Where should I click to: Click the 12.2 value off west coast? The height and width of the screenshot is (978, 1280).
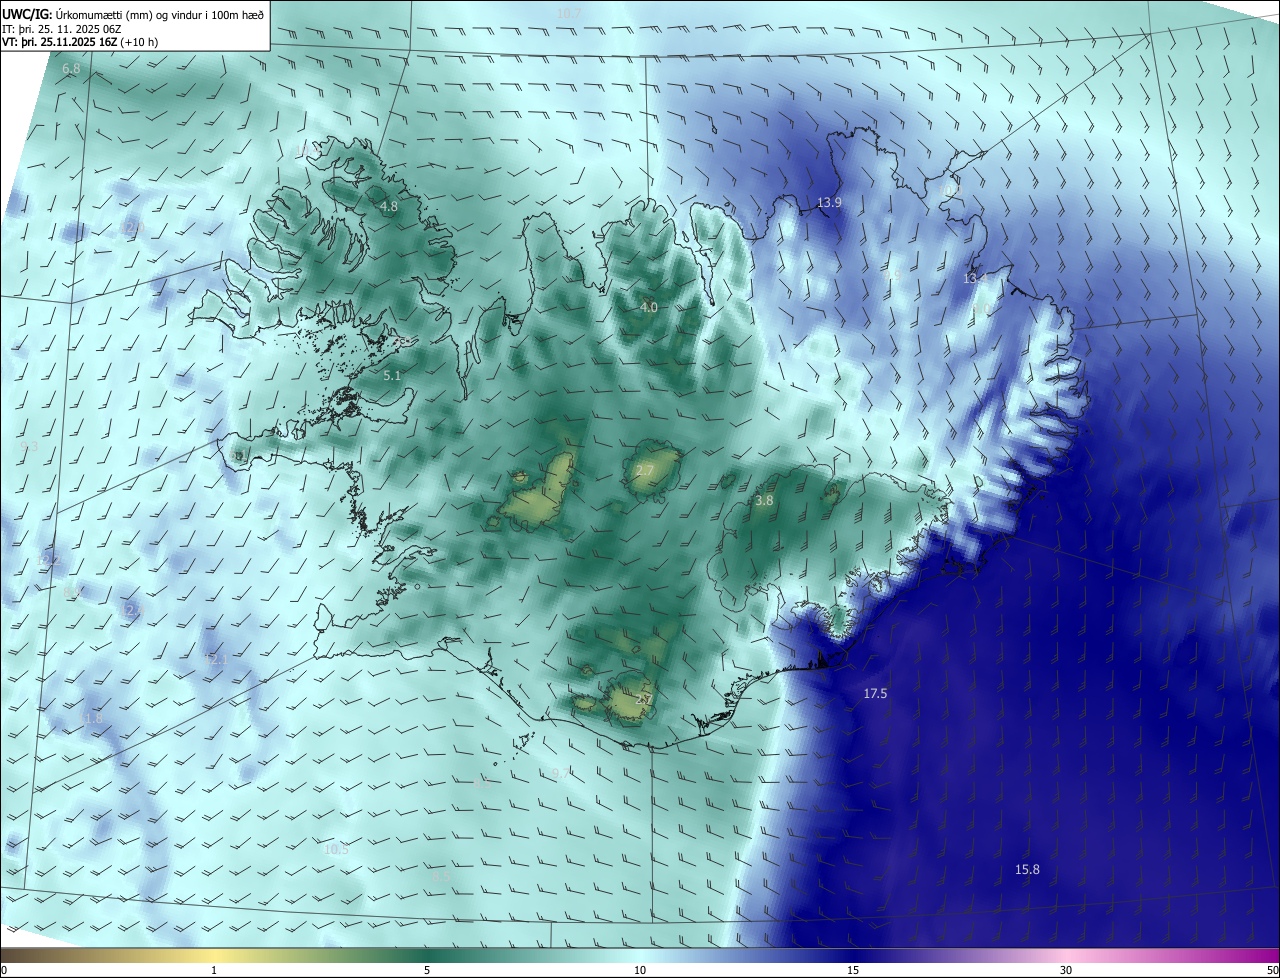point(50,560)
